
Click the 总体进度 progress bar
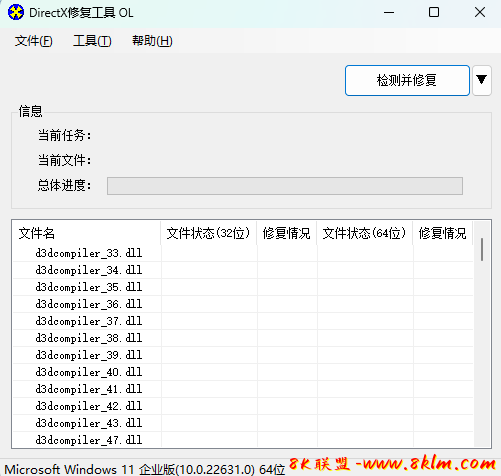(x=285, y=186)
